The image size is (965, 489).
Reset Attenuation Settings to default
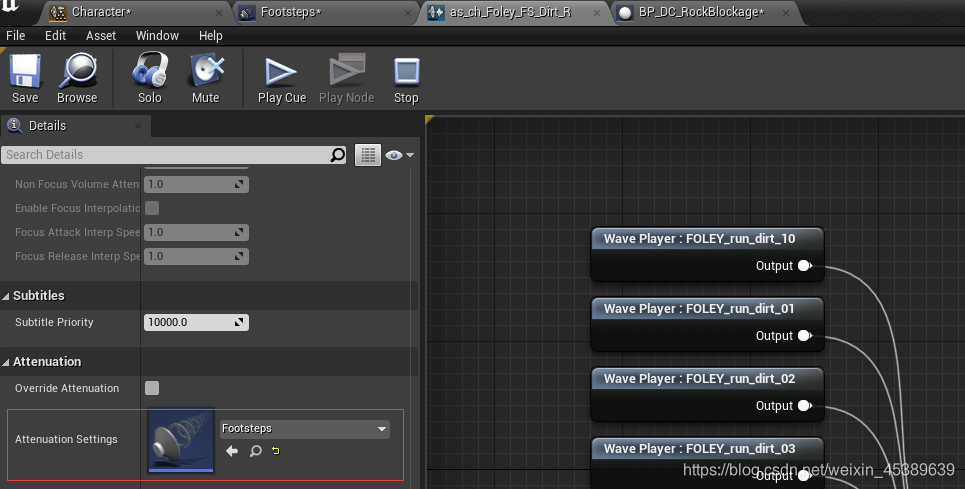pyautogui.click(x=276, y=451)
